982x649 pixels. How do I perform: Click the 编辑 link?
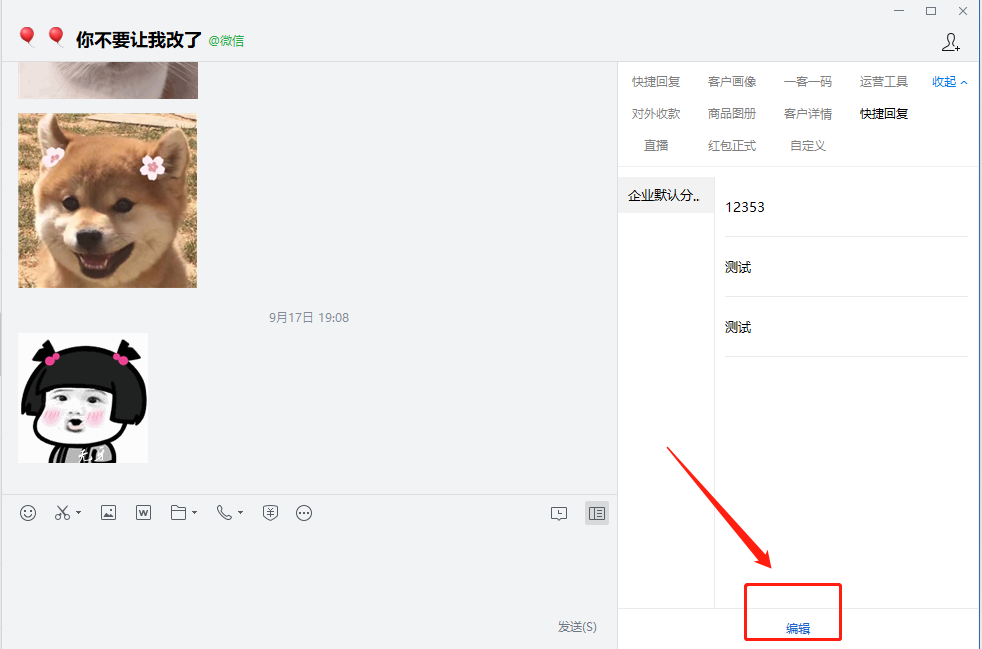pos(798,628)
